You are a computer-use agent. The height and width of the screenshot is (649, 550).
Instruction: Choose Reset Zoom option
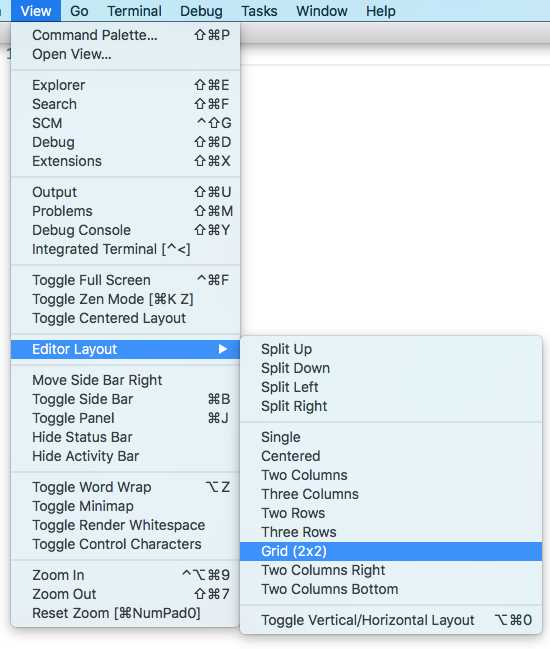pyautogui.click(x=125, y=613)
